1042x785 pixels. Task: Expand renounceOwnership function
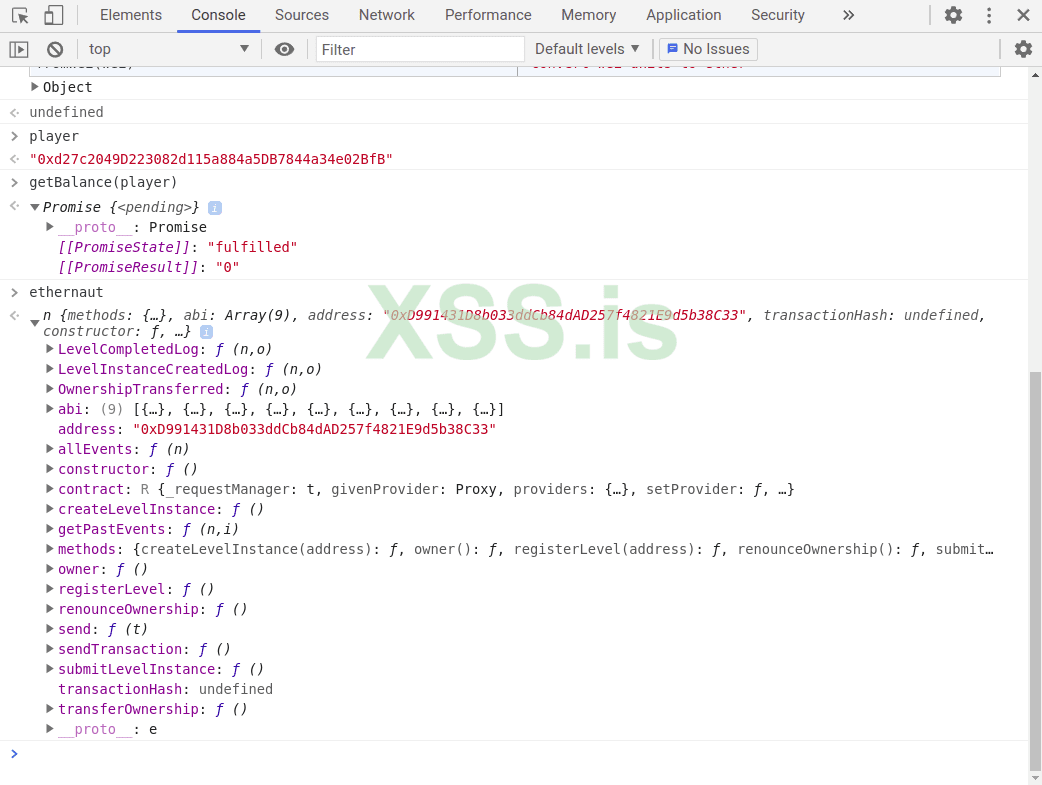(x=50, y=608)
